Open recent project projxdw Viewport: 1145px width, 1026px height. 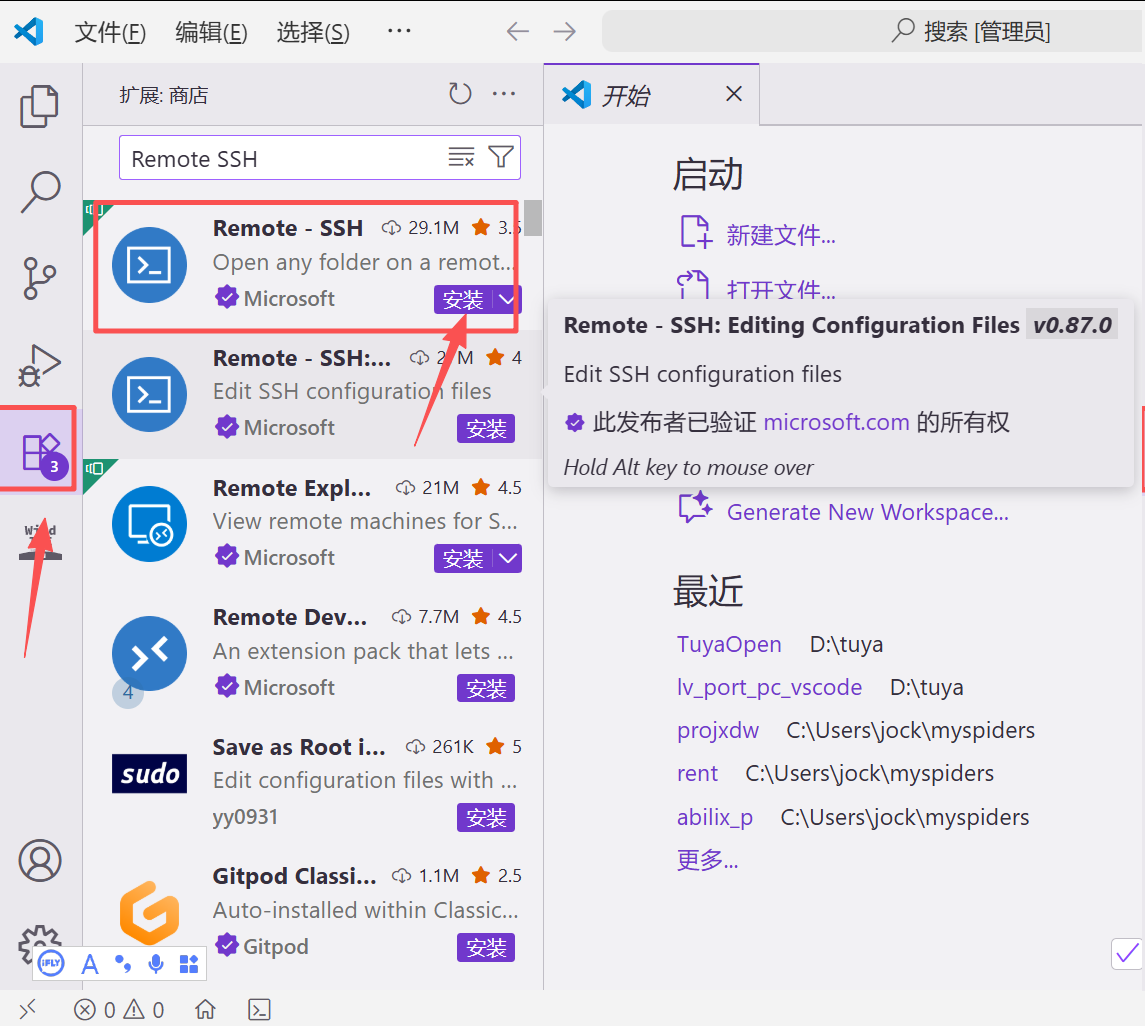pyautogui.click(x=717, y=730)
